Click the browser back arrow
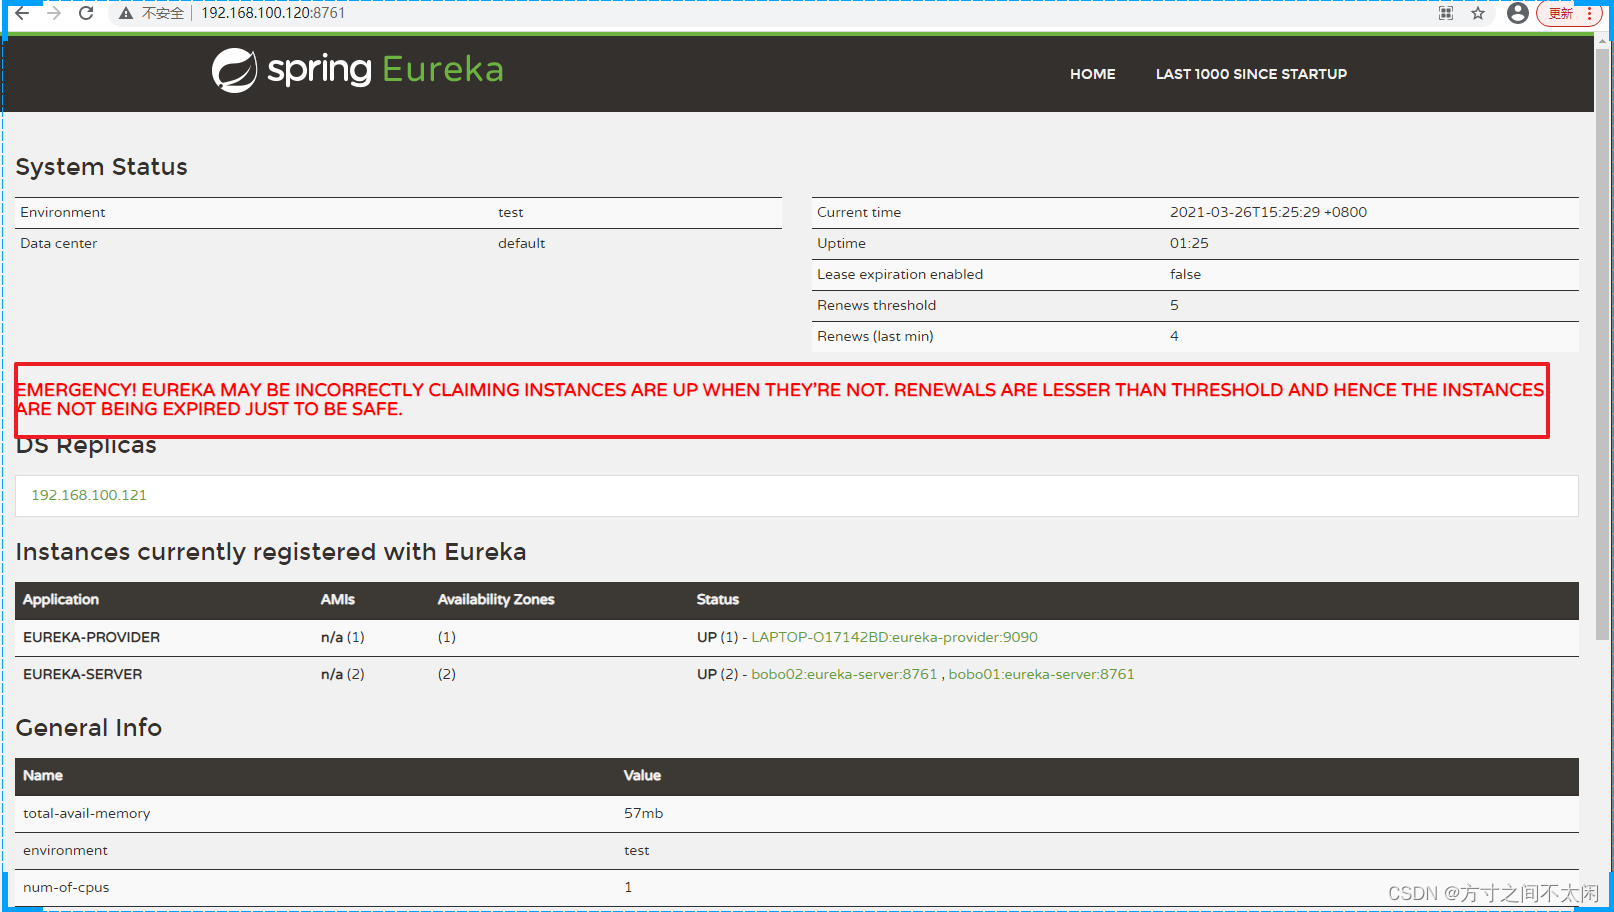The height and width of the screenshot is (912, 1614). coord(22,13)
